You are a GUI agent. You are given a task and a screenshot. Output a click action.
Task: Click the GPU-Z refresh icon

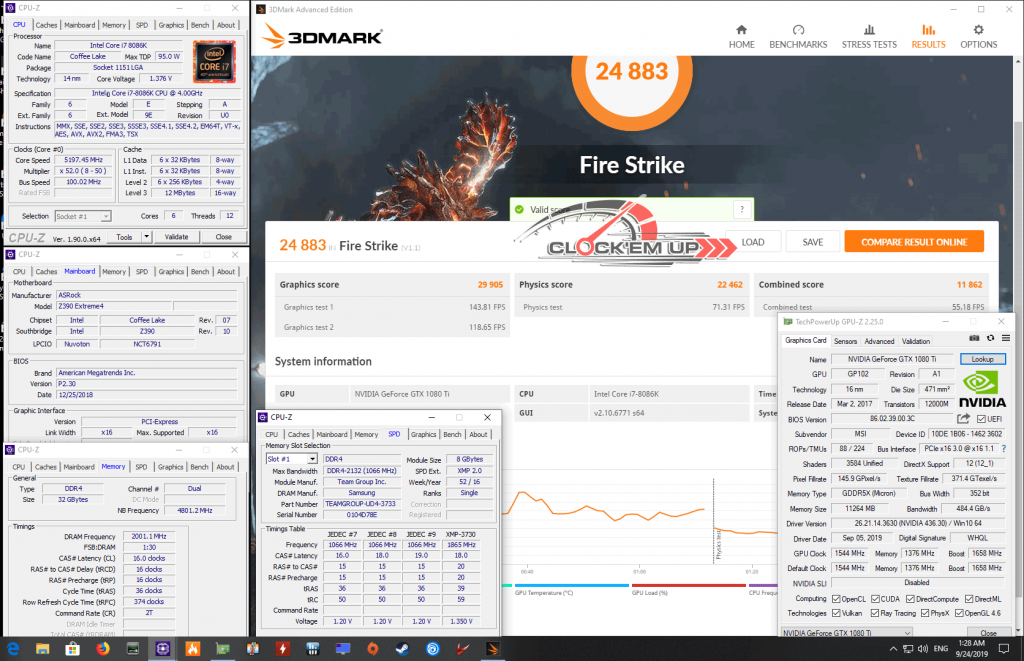[990, 338]
